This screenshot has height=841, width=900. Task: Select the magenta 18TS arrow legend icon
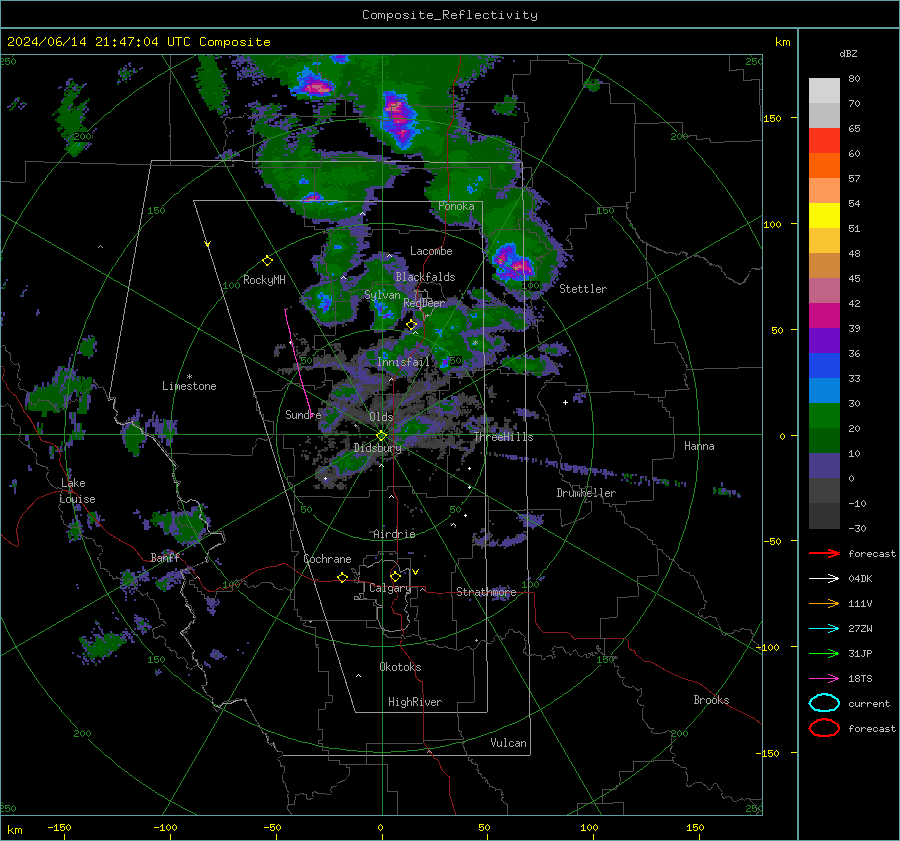click(x=824, y=679)
